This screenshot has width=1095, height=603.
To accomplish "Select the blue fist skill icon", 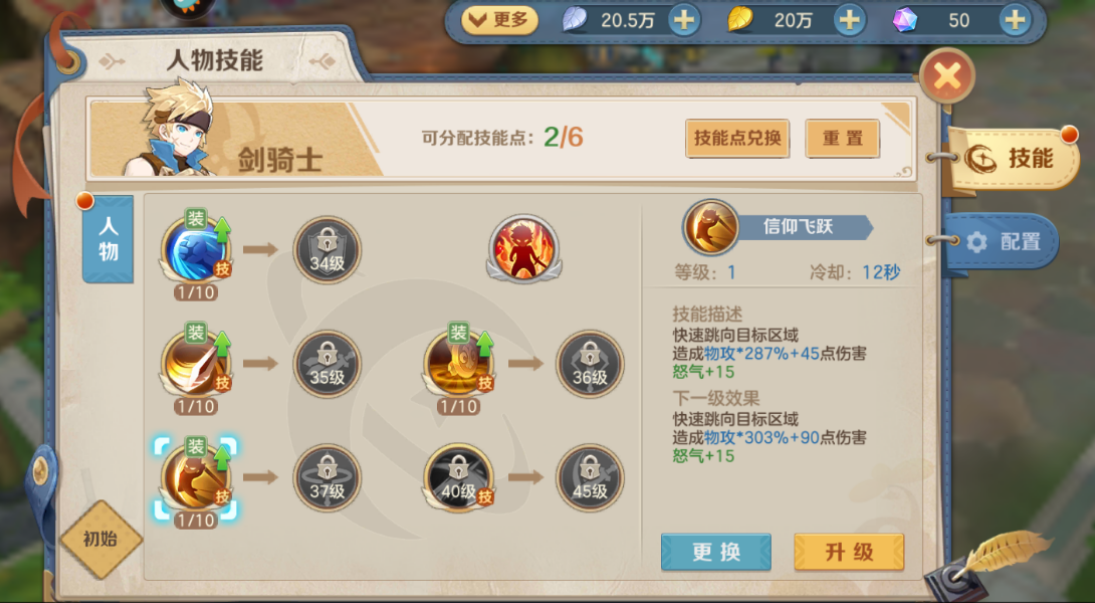I will tap(196, 249).
